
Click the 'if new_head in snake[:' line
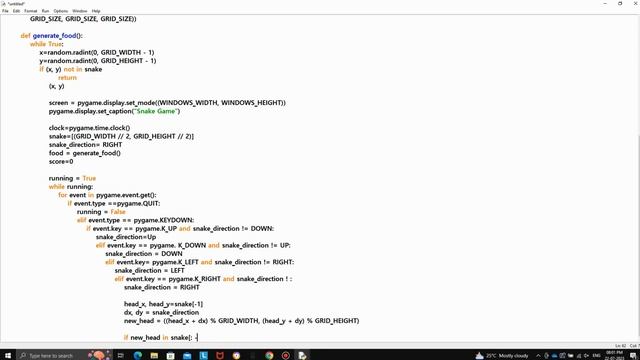click(x=160, y=338)
